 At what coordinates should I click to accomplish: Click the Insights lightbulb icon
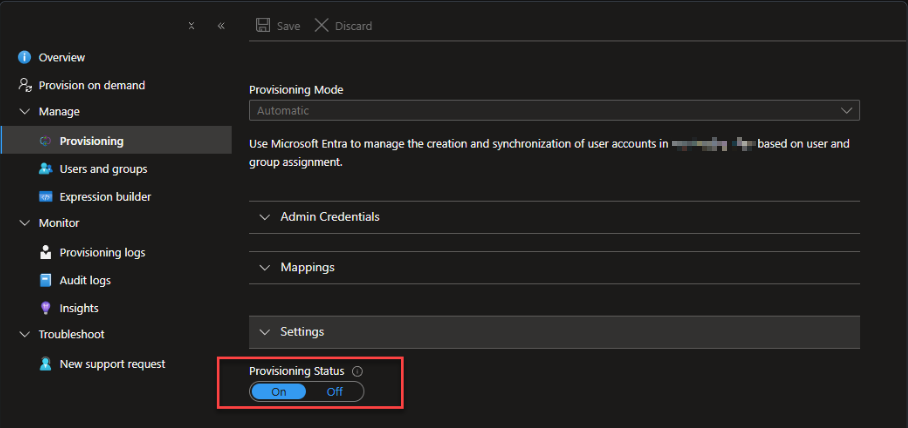pyautogui.click(x=45, y=309)
